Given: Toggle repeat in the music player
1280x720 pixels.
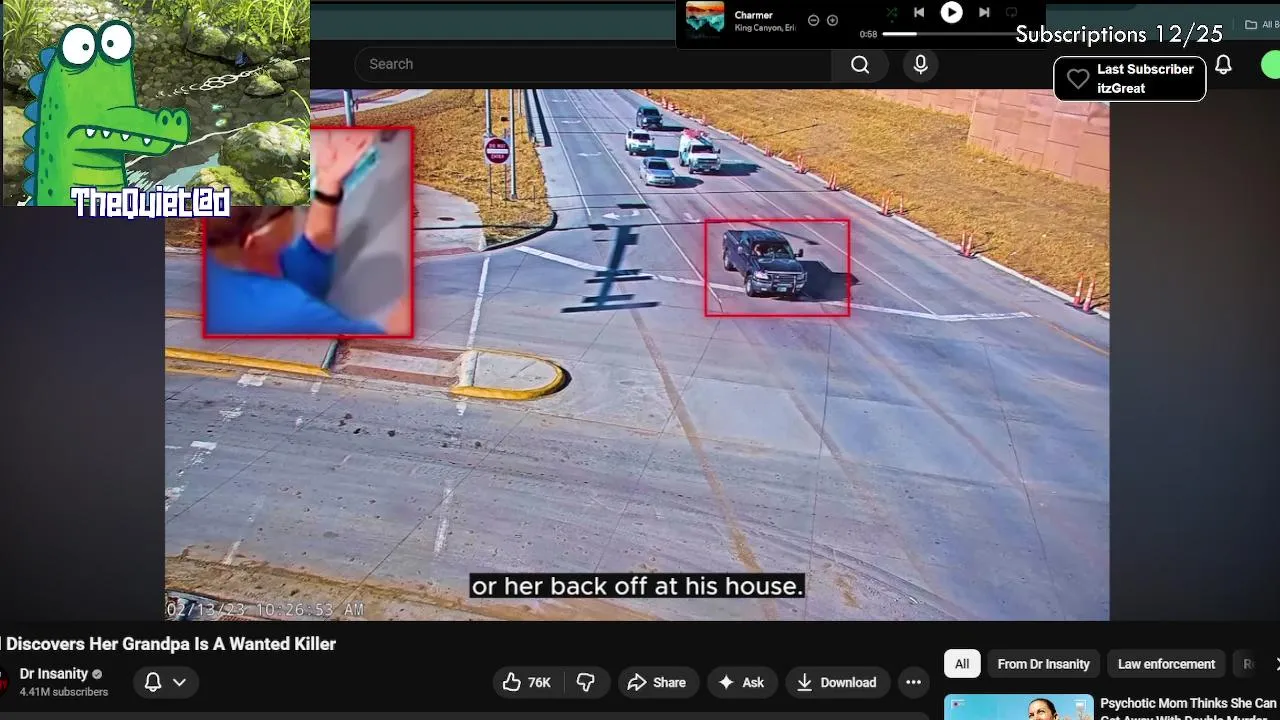Looking at the screenshot, I should (x=1011, y=12).
